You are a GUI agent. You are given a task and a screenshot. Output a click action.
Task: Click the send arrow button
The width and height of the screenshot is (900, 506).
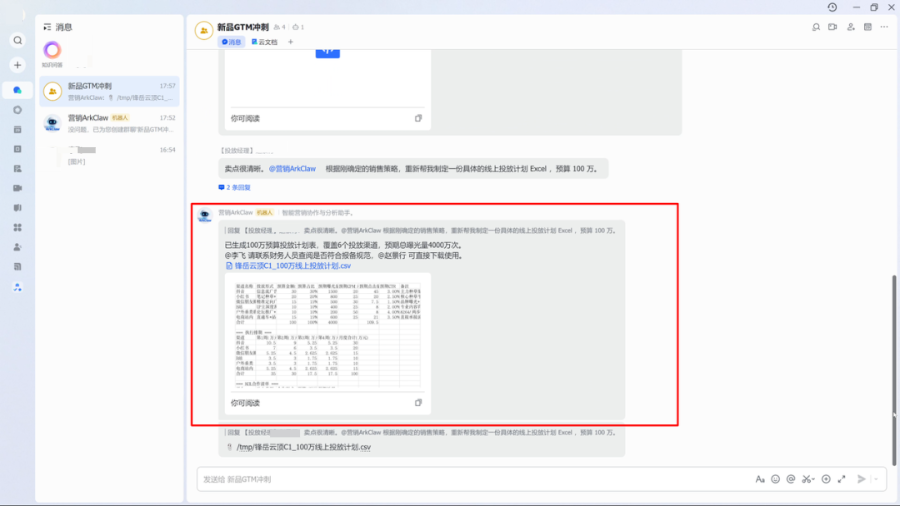point(862,479)
